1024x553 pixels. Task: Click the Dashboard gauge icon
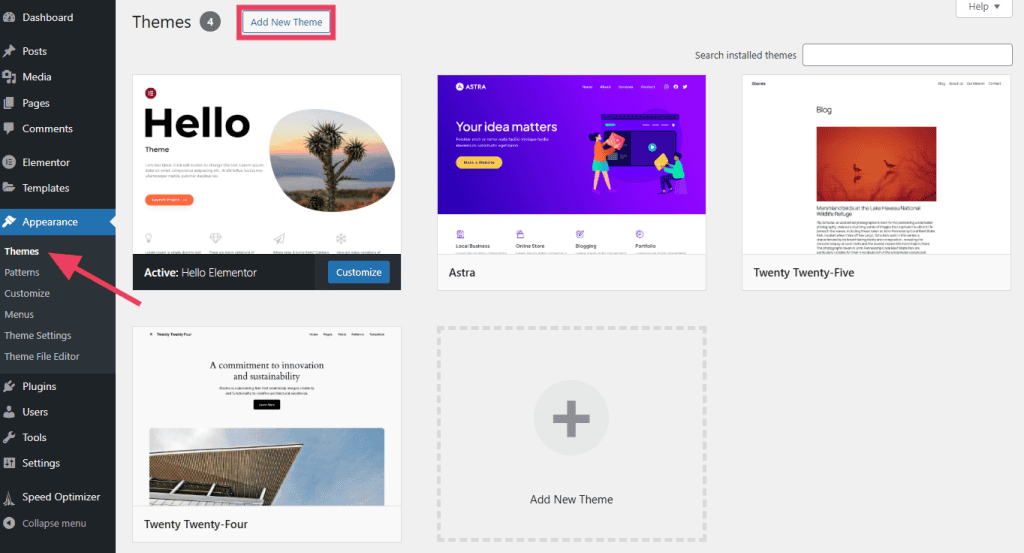coord(9,18)
